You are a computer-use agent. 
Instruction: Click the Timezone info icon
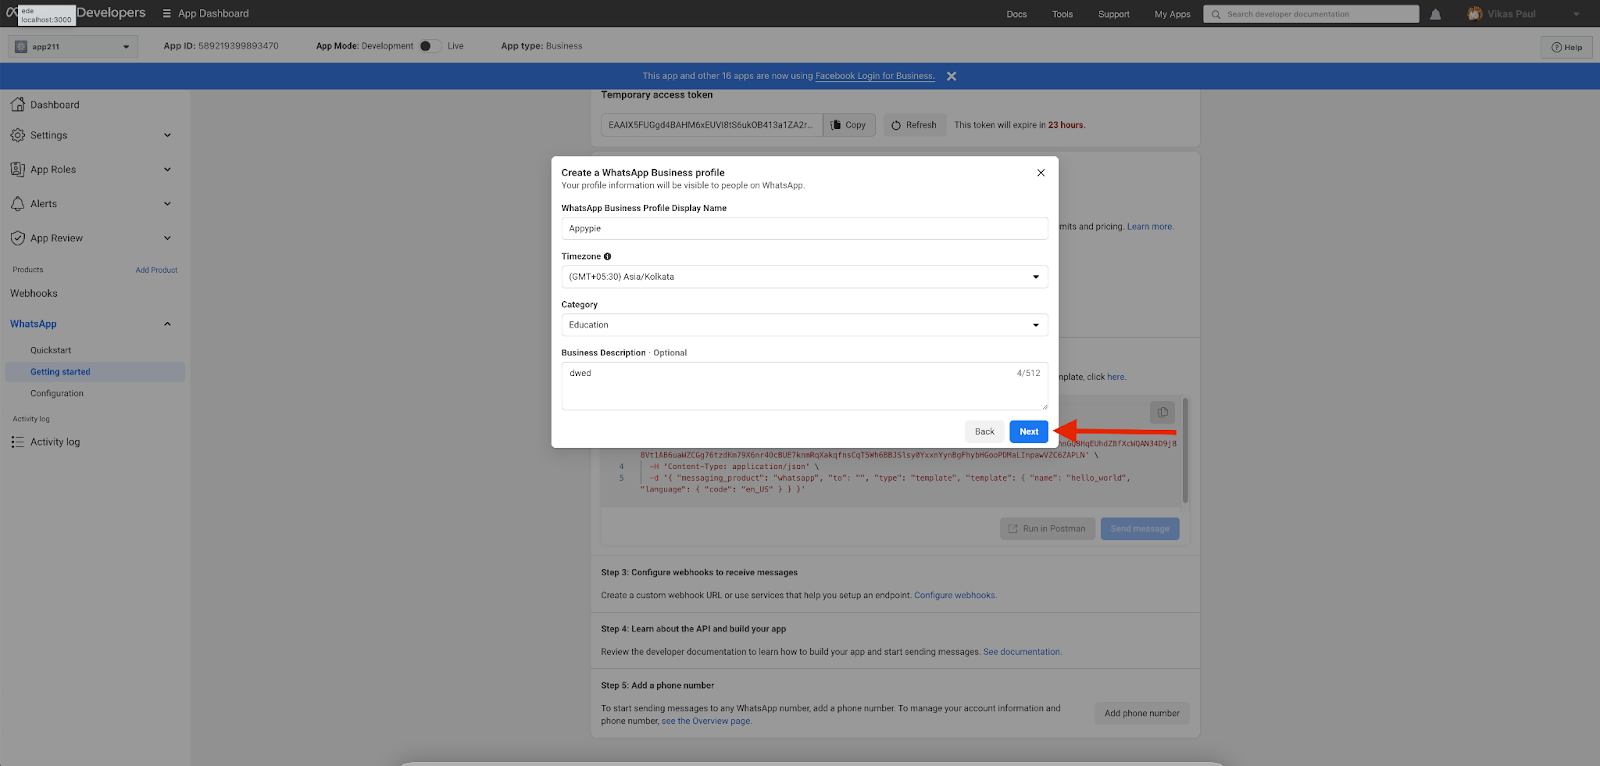pyautogui.click(x=607, y=256)
